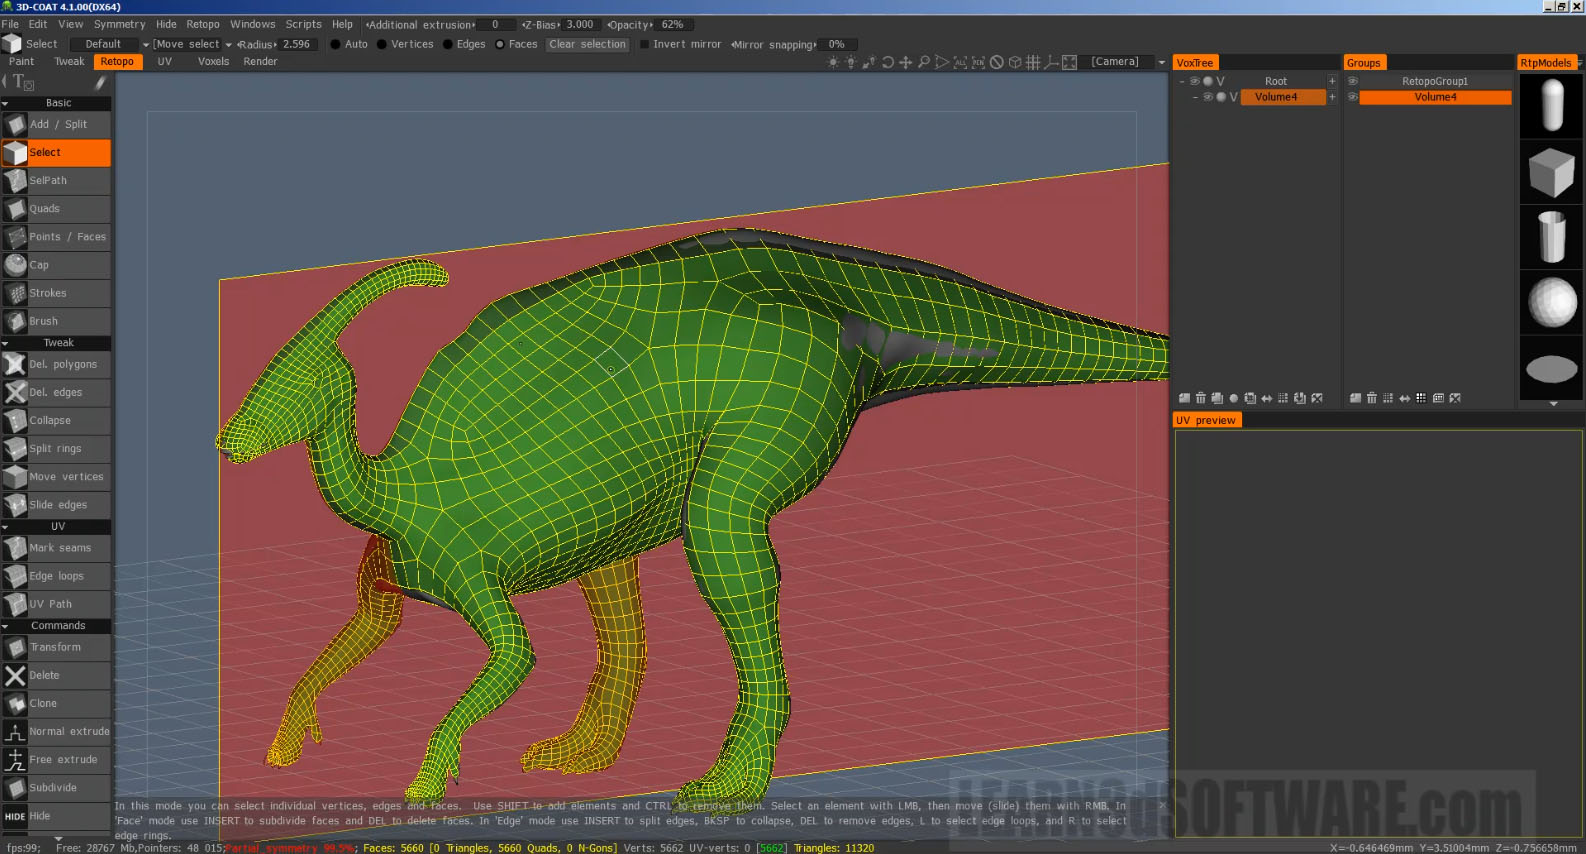The height and width of the screenshot is (854, 1586).
Task: Switch to the Voxels room tab
Action: click(213, 62)
